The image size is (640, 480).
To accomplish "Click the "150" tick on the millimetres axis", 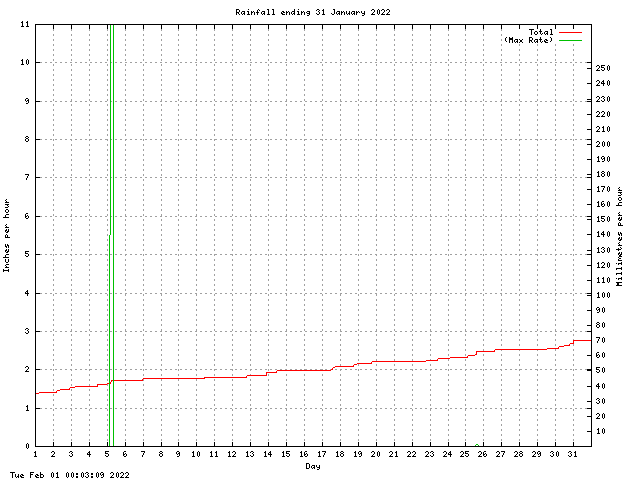I will pos(603,220).
